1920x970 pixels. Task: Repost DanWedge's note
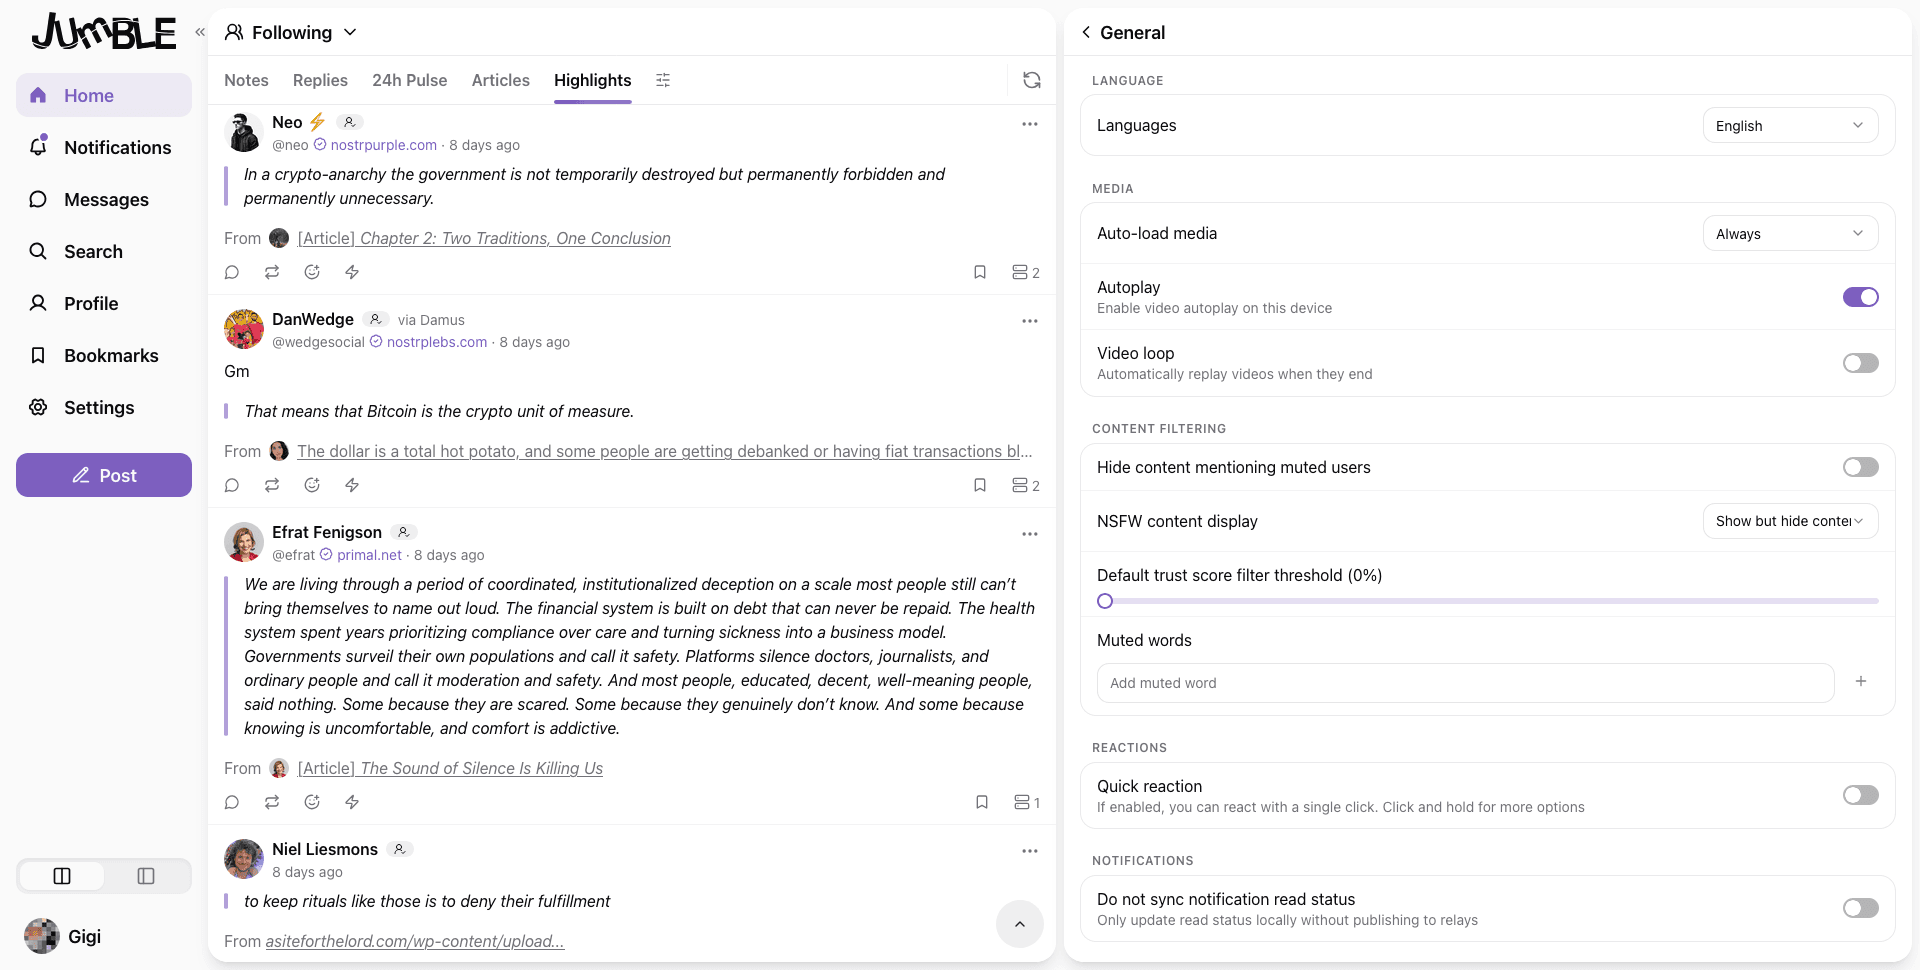(272, 485)
